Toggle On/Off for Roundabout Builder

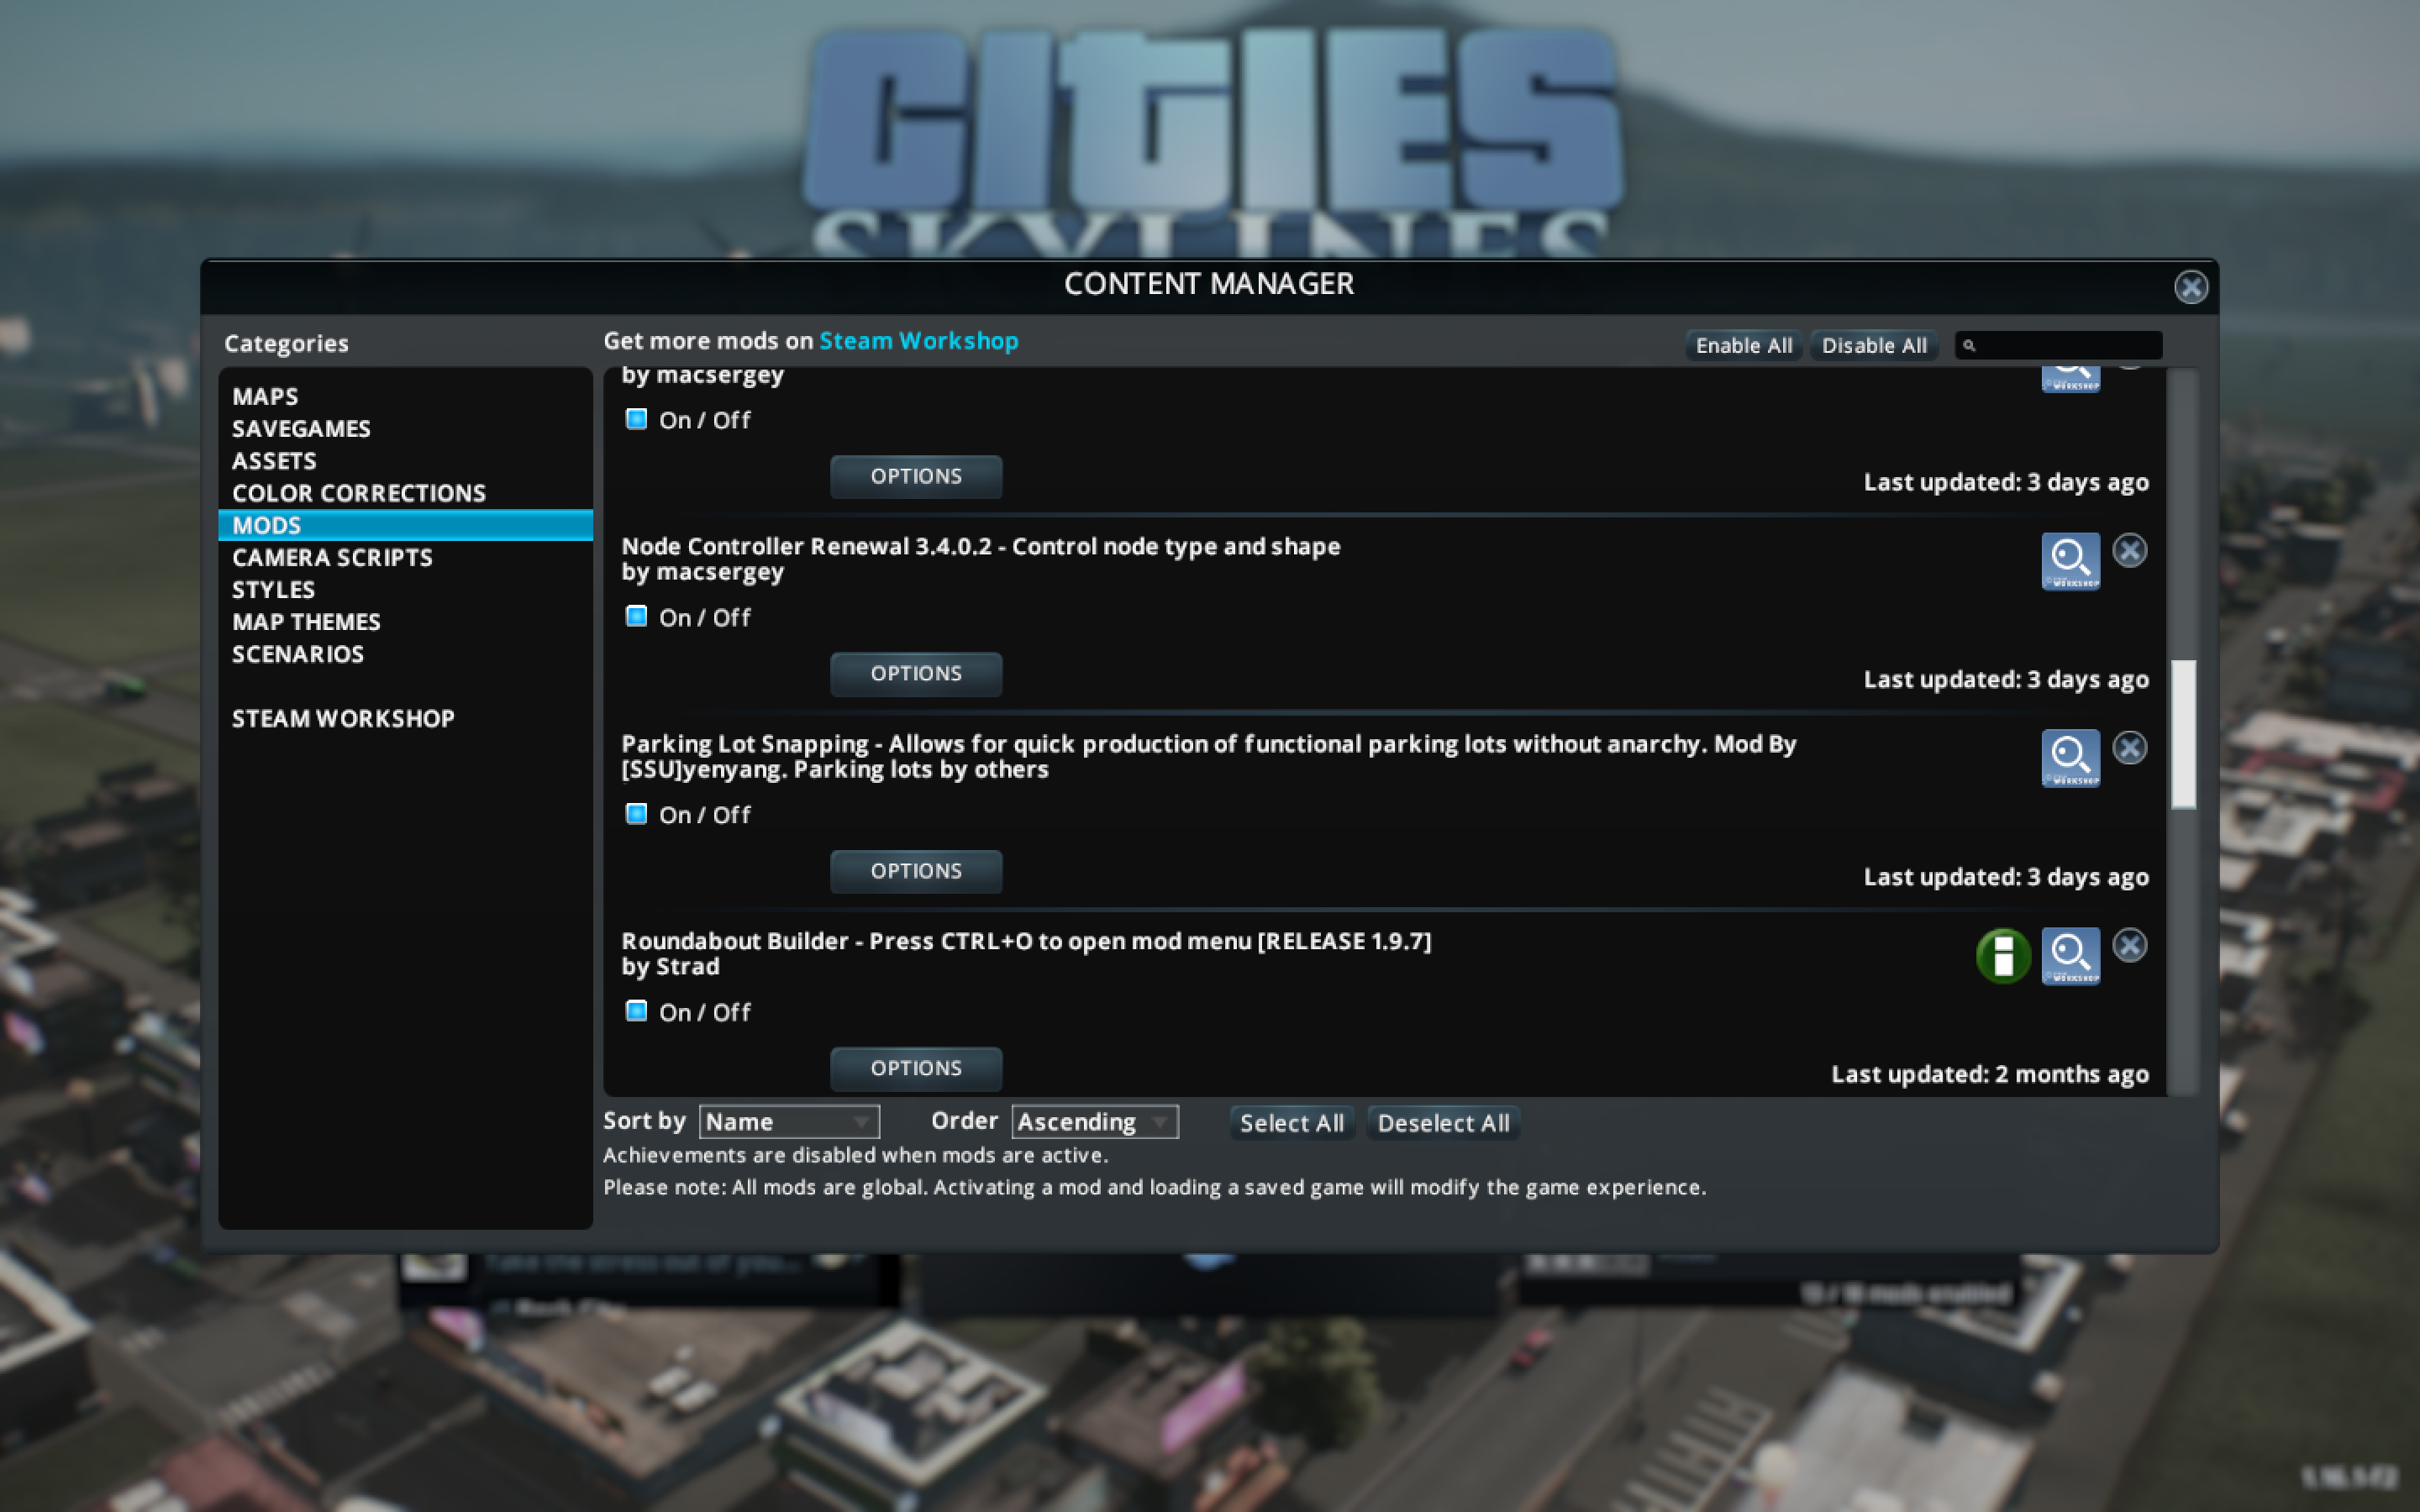636,1011
